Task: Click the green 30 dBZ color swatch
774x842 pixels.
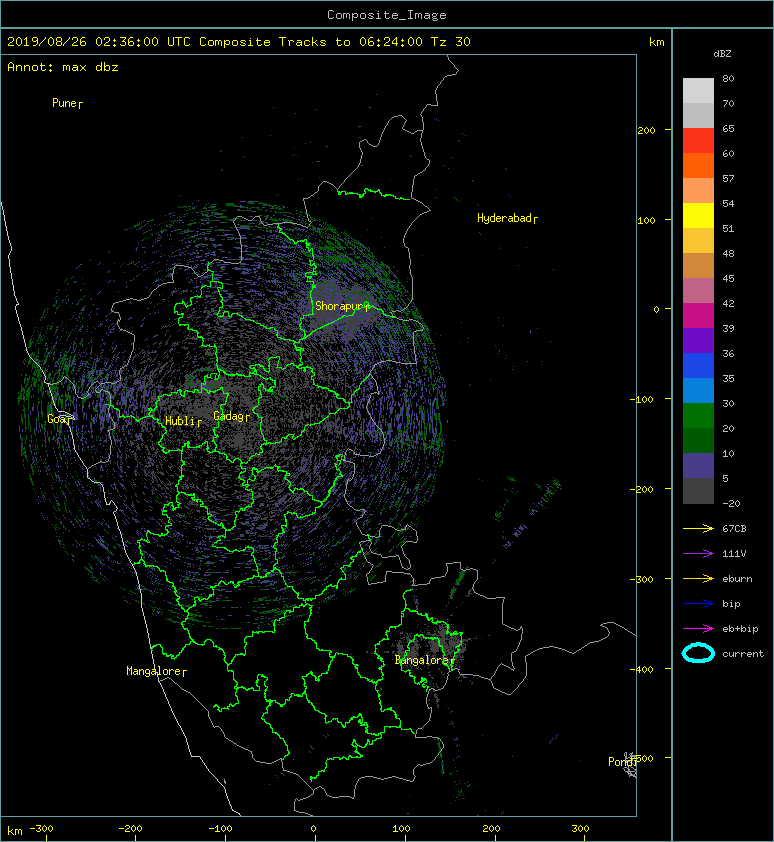Action: (698, 416)
